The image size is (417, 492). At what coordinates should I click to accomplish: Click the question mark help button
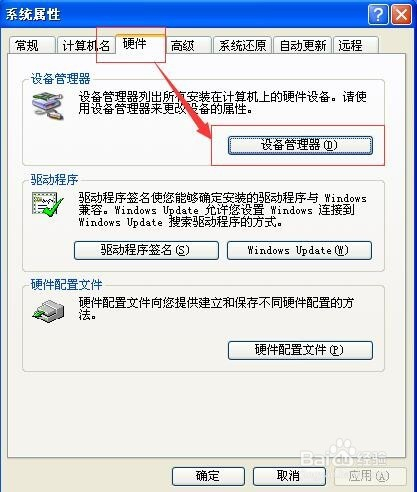[x=378, y=15]
